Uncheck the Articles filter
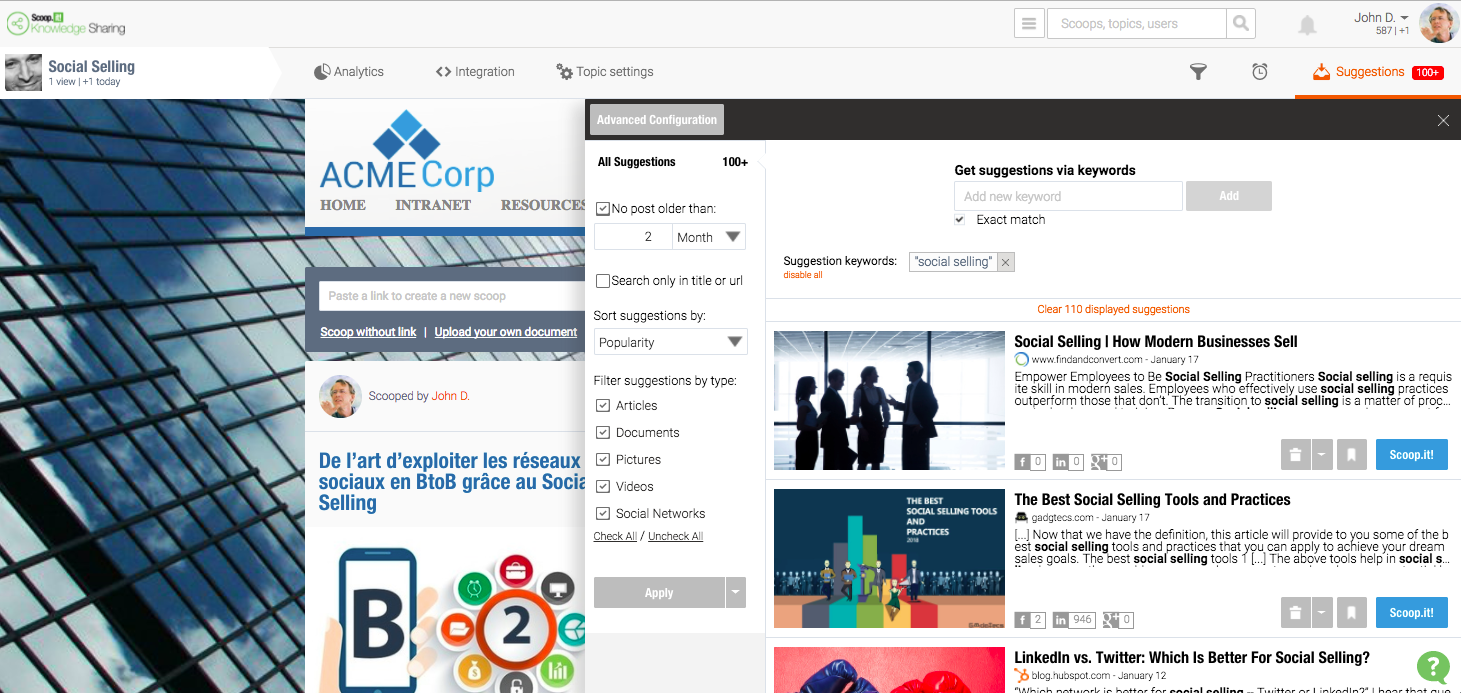Image resolution: width=1461 pixels, height=693 pixels. pos(603,405)
